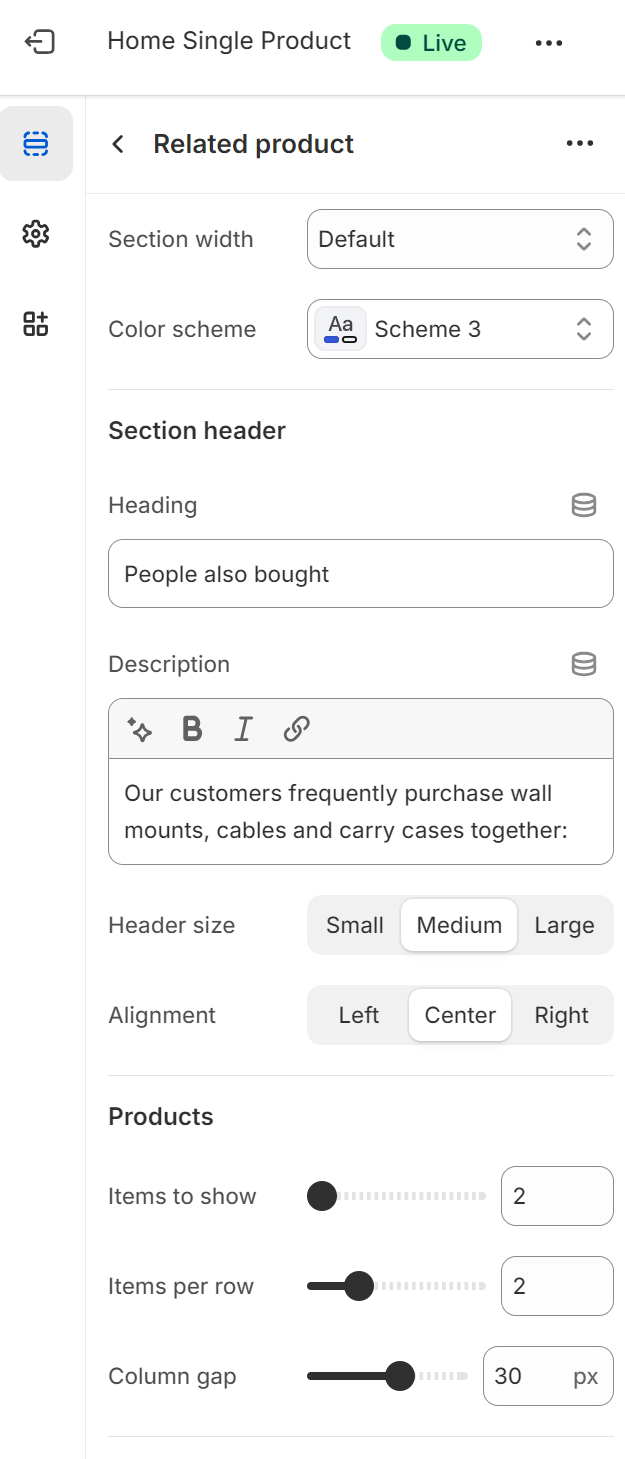Image resolution: width=625 pixels, height=1459 pixels.
Task: Open the AI writing assistant in Description
Action: [x=141, y=729]
